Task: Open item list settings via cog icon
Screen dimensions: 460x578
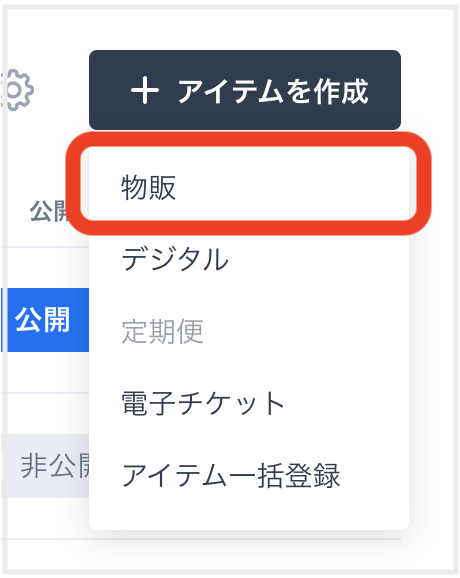Action: (18, 90)
